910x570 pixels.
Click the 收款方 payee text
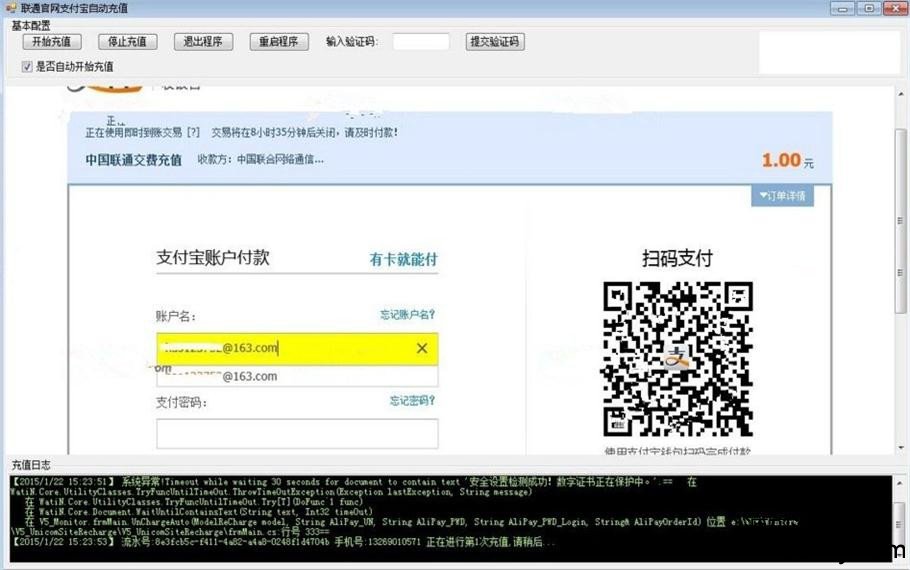pos(261,159)
